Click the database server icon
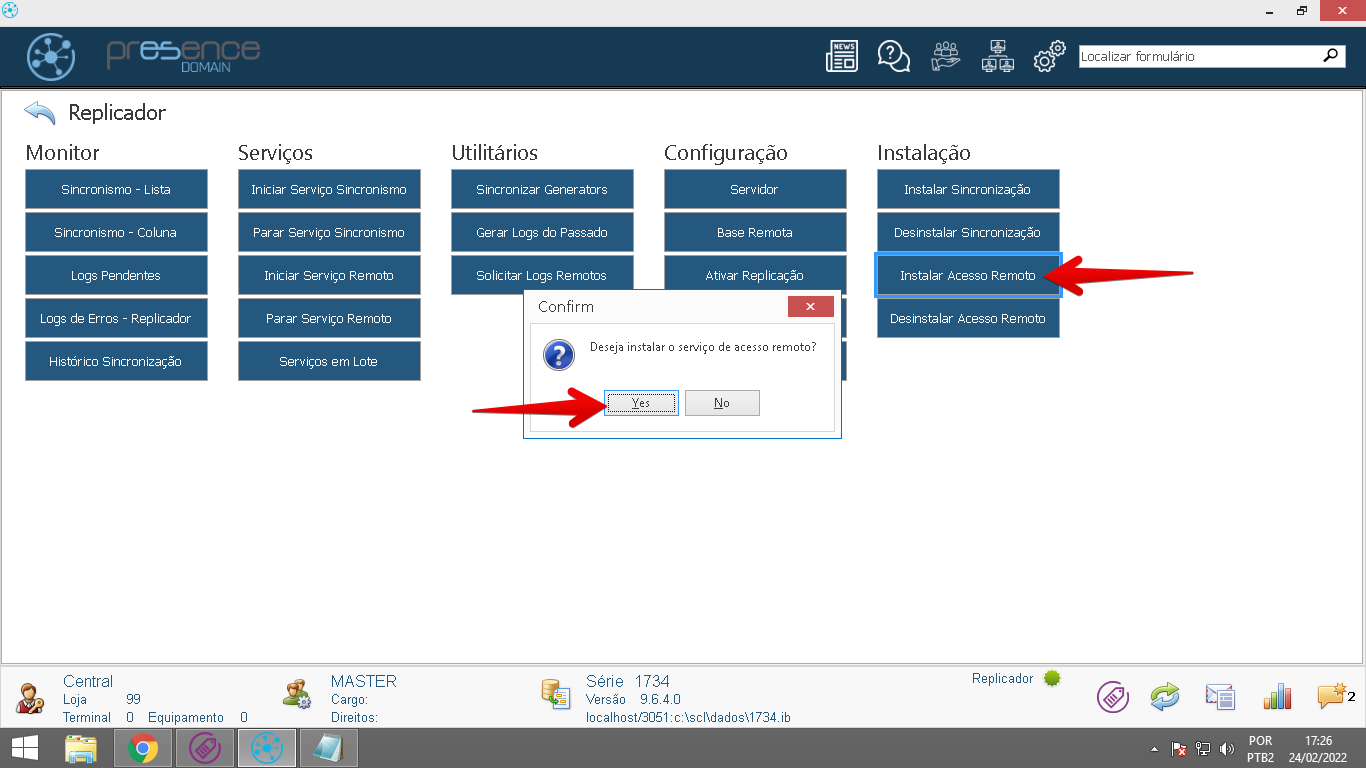The width and height of the screenshot is (1366, 768). (555, 694)
